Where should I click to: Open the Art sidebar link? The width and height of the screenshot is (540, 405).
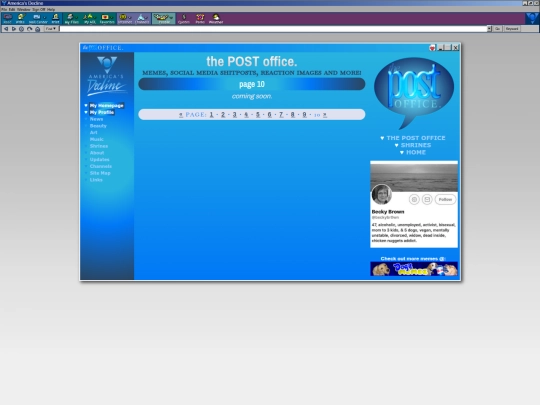(93, 133)
